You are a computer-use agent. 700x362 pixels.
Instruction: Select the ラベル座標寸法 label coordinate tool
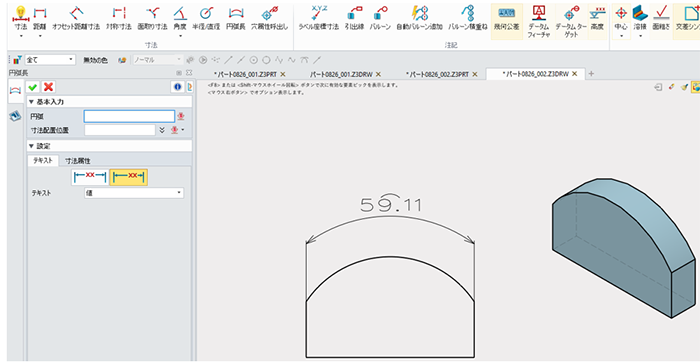point(318,17)
